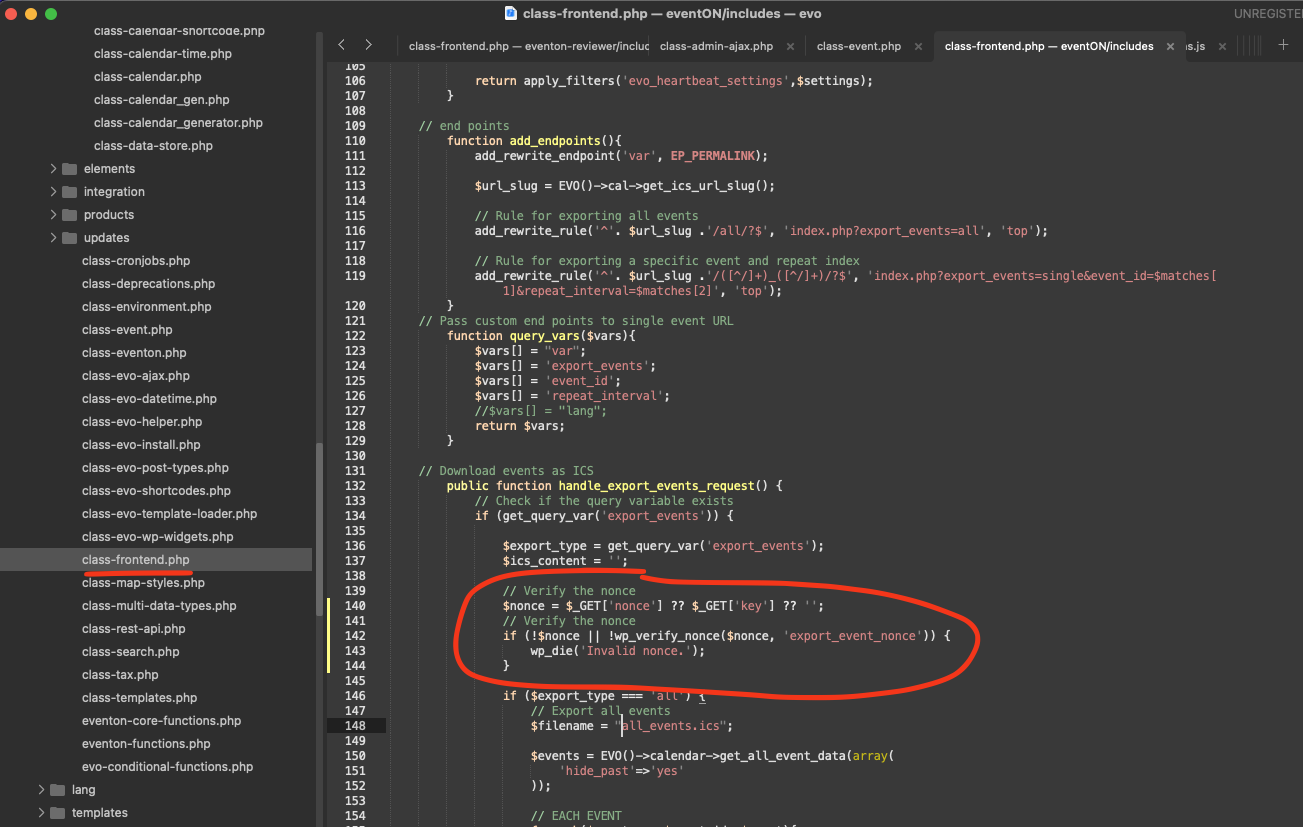The width and height of the screenshot is (1303, 827).
Task: Open class-map-styles.php in sidebar
Action: 143,583
